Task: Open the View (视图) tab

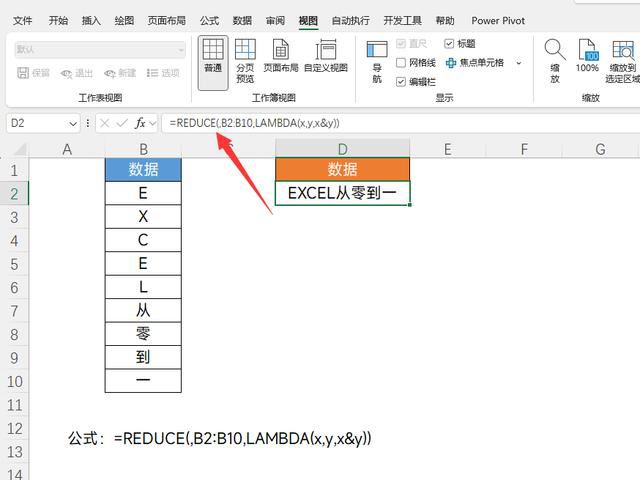Action: [308, 20]
